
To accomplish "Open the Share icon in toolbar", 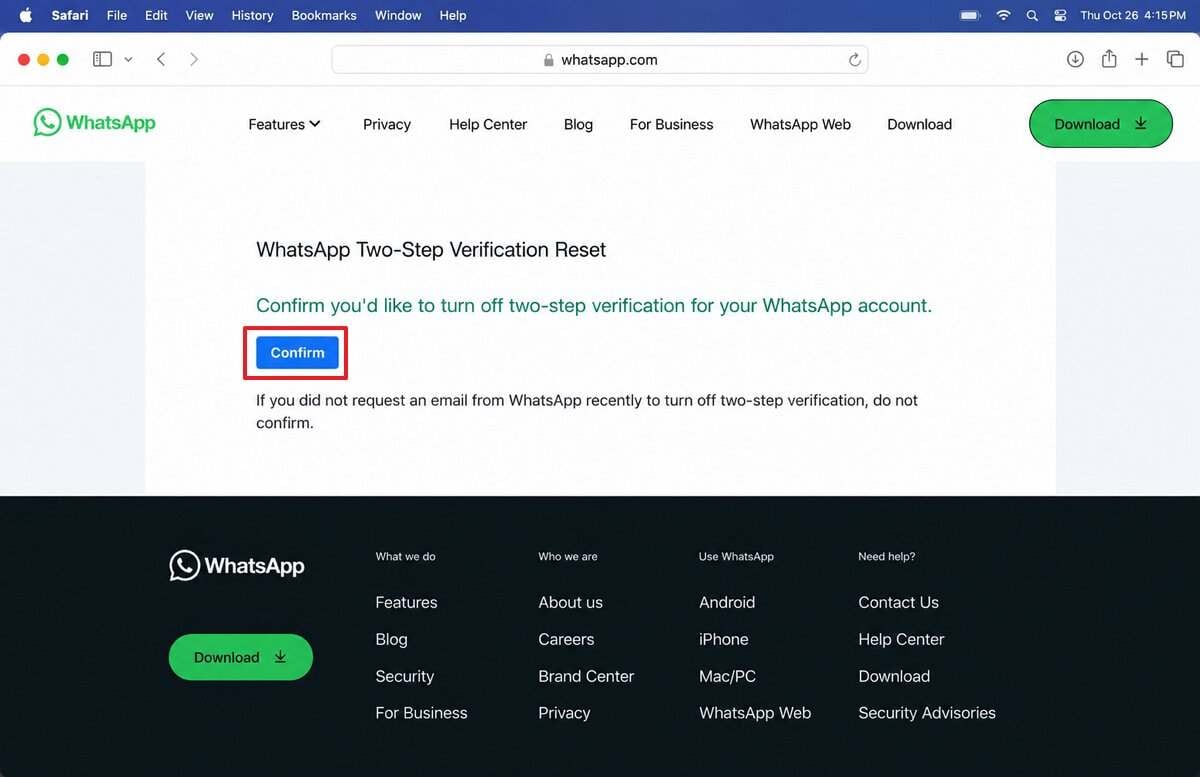I will [x=1109, y=59].
